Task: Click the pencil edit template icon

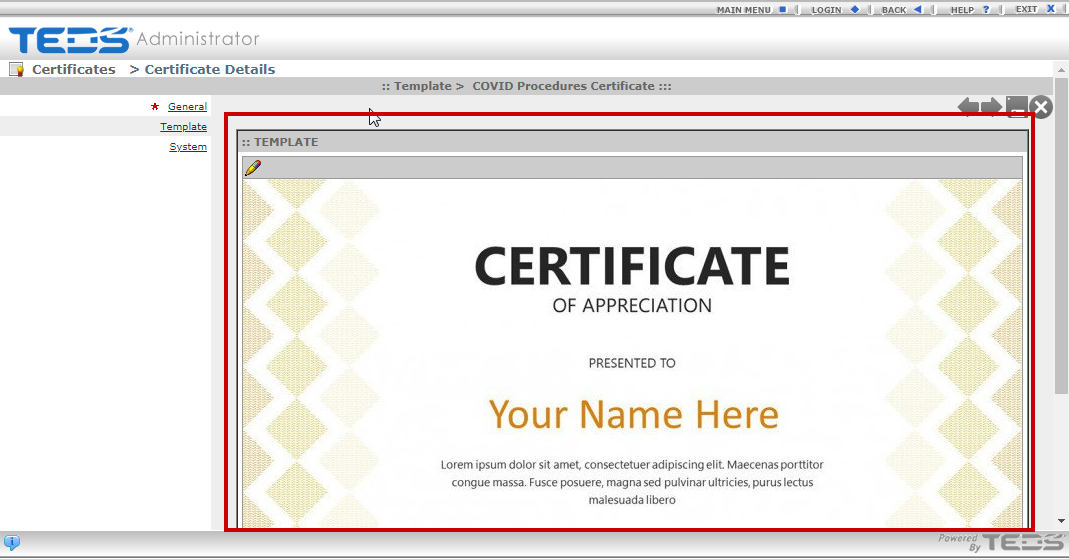Action: [x=252, y=168]
